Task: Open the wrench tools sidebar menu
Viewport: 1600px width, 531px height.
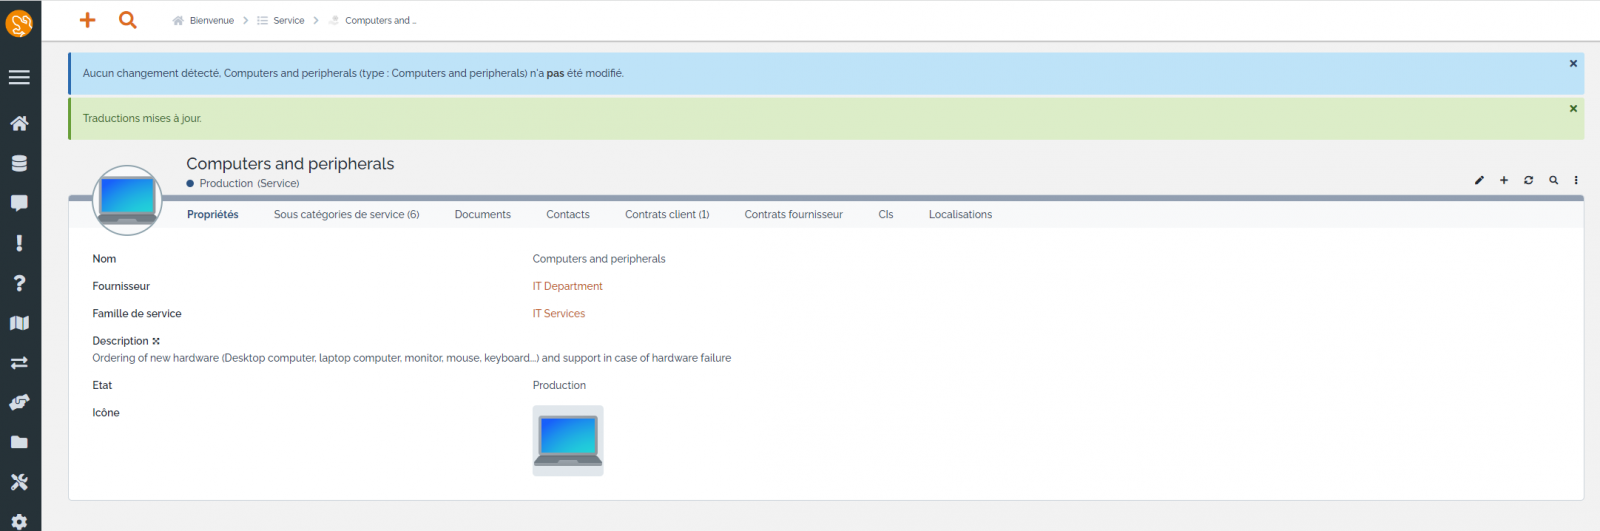Action: [x=19, y=482]
